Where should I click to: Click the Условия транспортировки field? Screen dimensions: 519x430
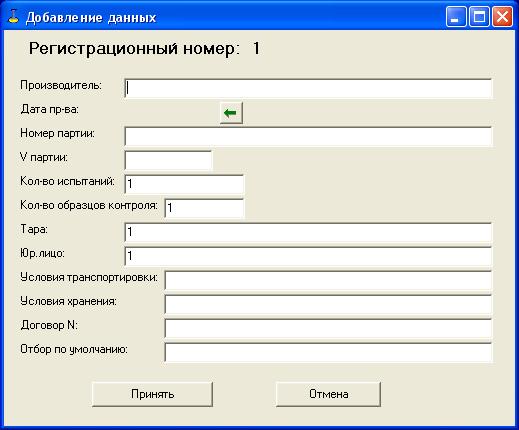(x=328, y=280)
